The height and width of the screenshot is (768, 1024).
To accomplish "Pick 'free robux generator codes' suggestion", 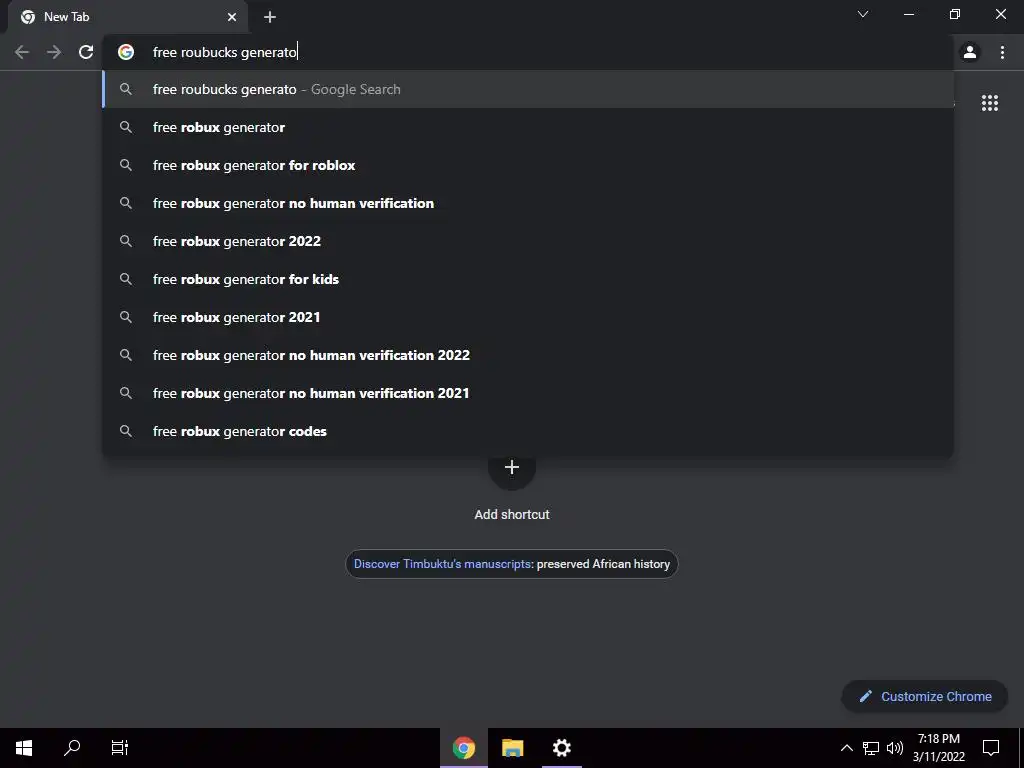I will [528, 431].
